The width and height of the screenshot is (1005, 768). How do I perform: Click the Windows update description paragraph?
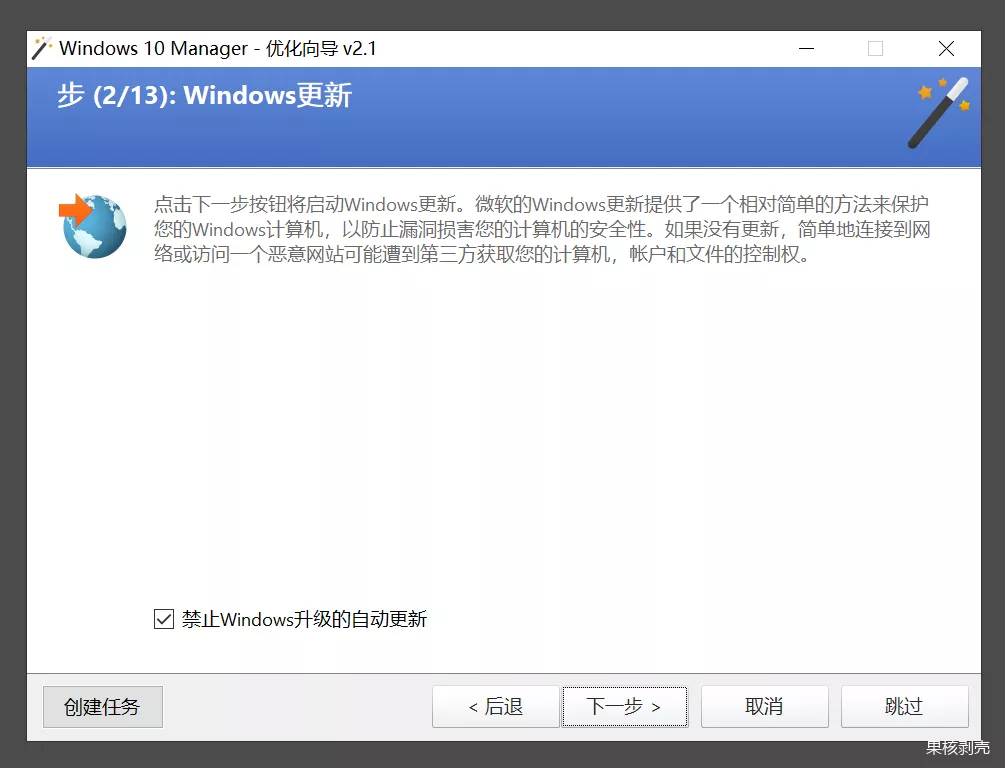point(542,230)
